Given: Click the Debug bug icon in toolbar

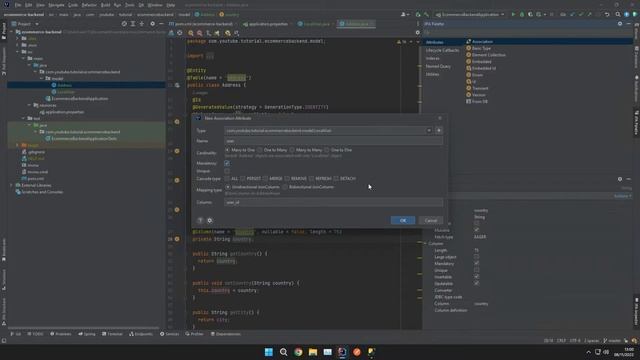Looking at the screenshot, I should click(522, 14).
